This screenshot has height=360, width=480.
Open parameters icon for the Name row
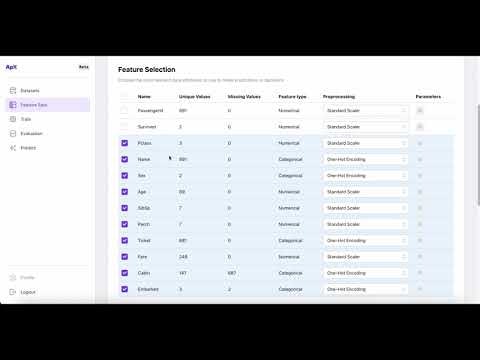point(420,159)
